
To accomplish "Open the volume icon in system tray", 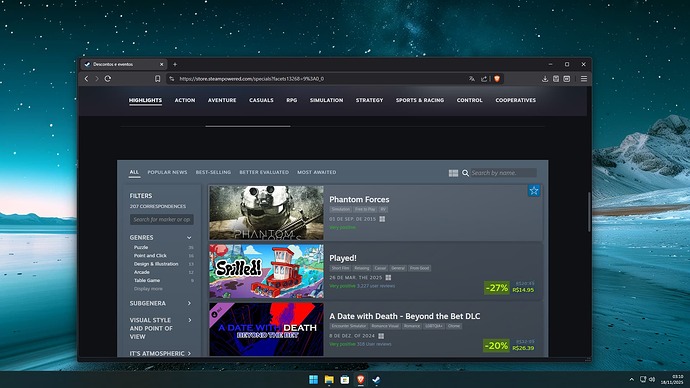I will 652,379.
